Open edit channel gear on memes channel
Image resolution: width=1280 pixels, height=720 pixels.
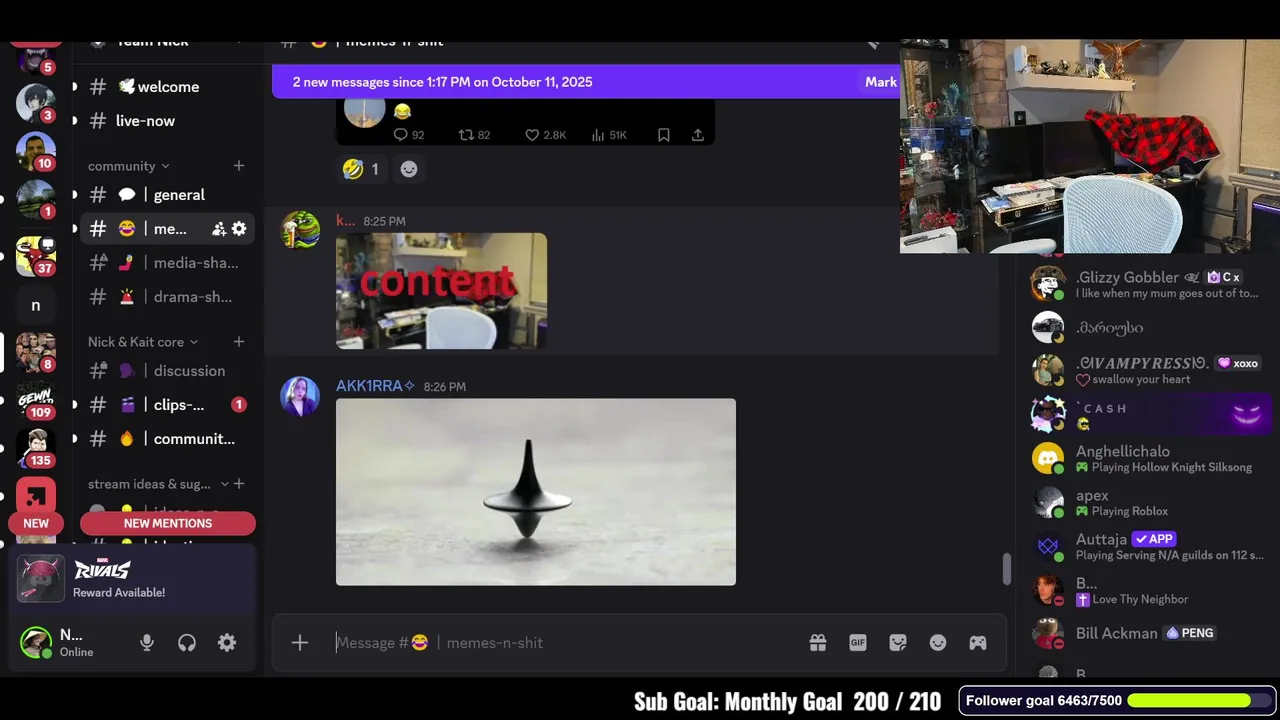pos(239,229)
